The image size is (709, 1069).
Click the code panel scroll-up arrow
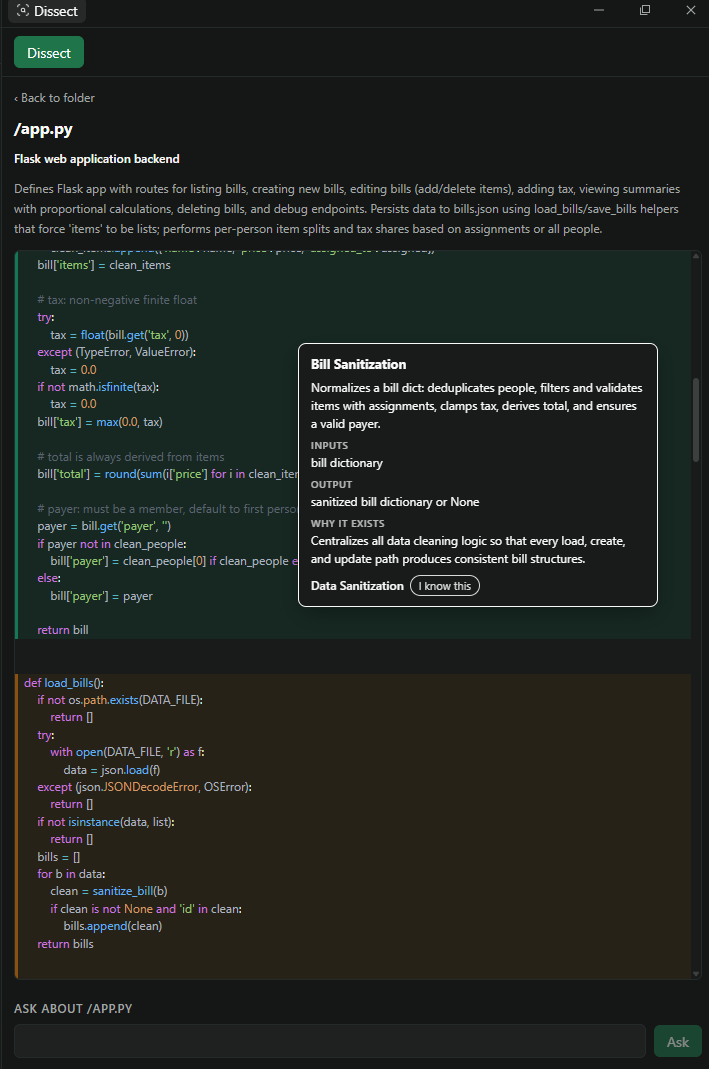695,256
